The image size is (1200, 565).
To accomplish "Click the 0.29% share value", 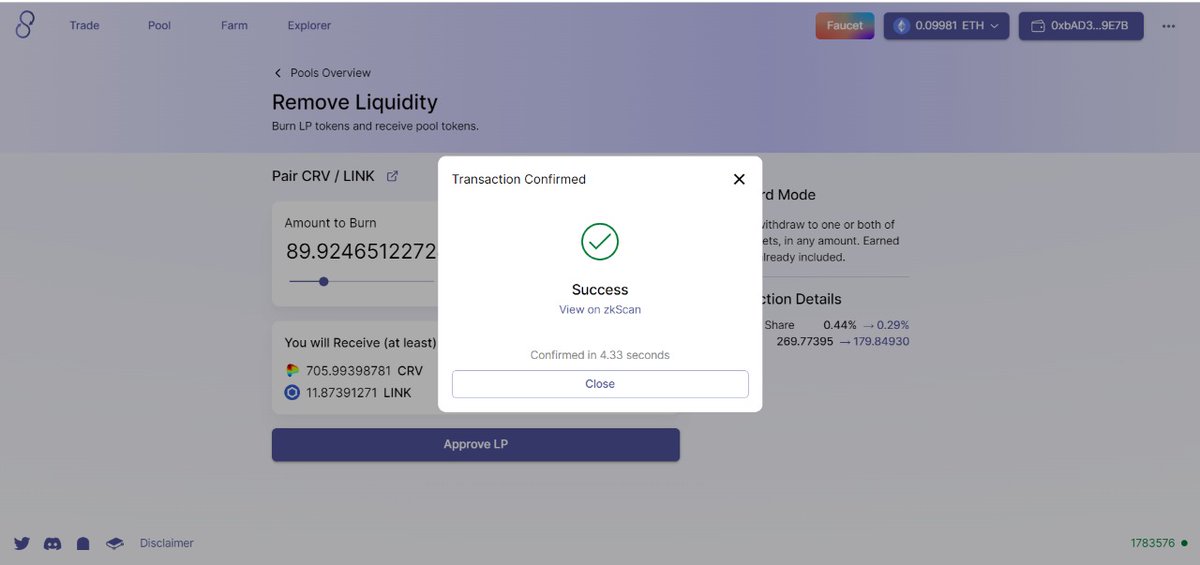I will click(x=893, y=325).
